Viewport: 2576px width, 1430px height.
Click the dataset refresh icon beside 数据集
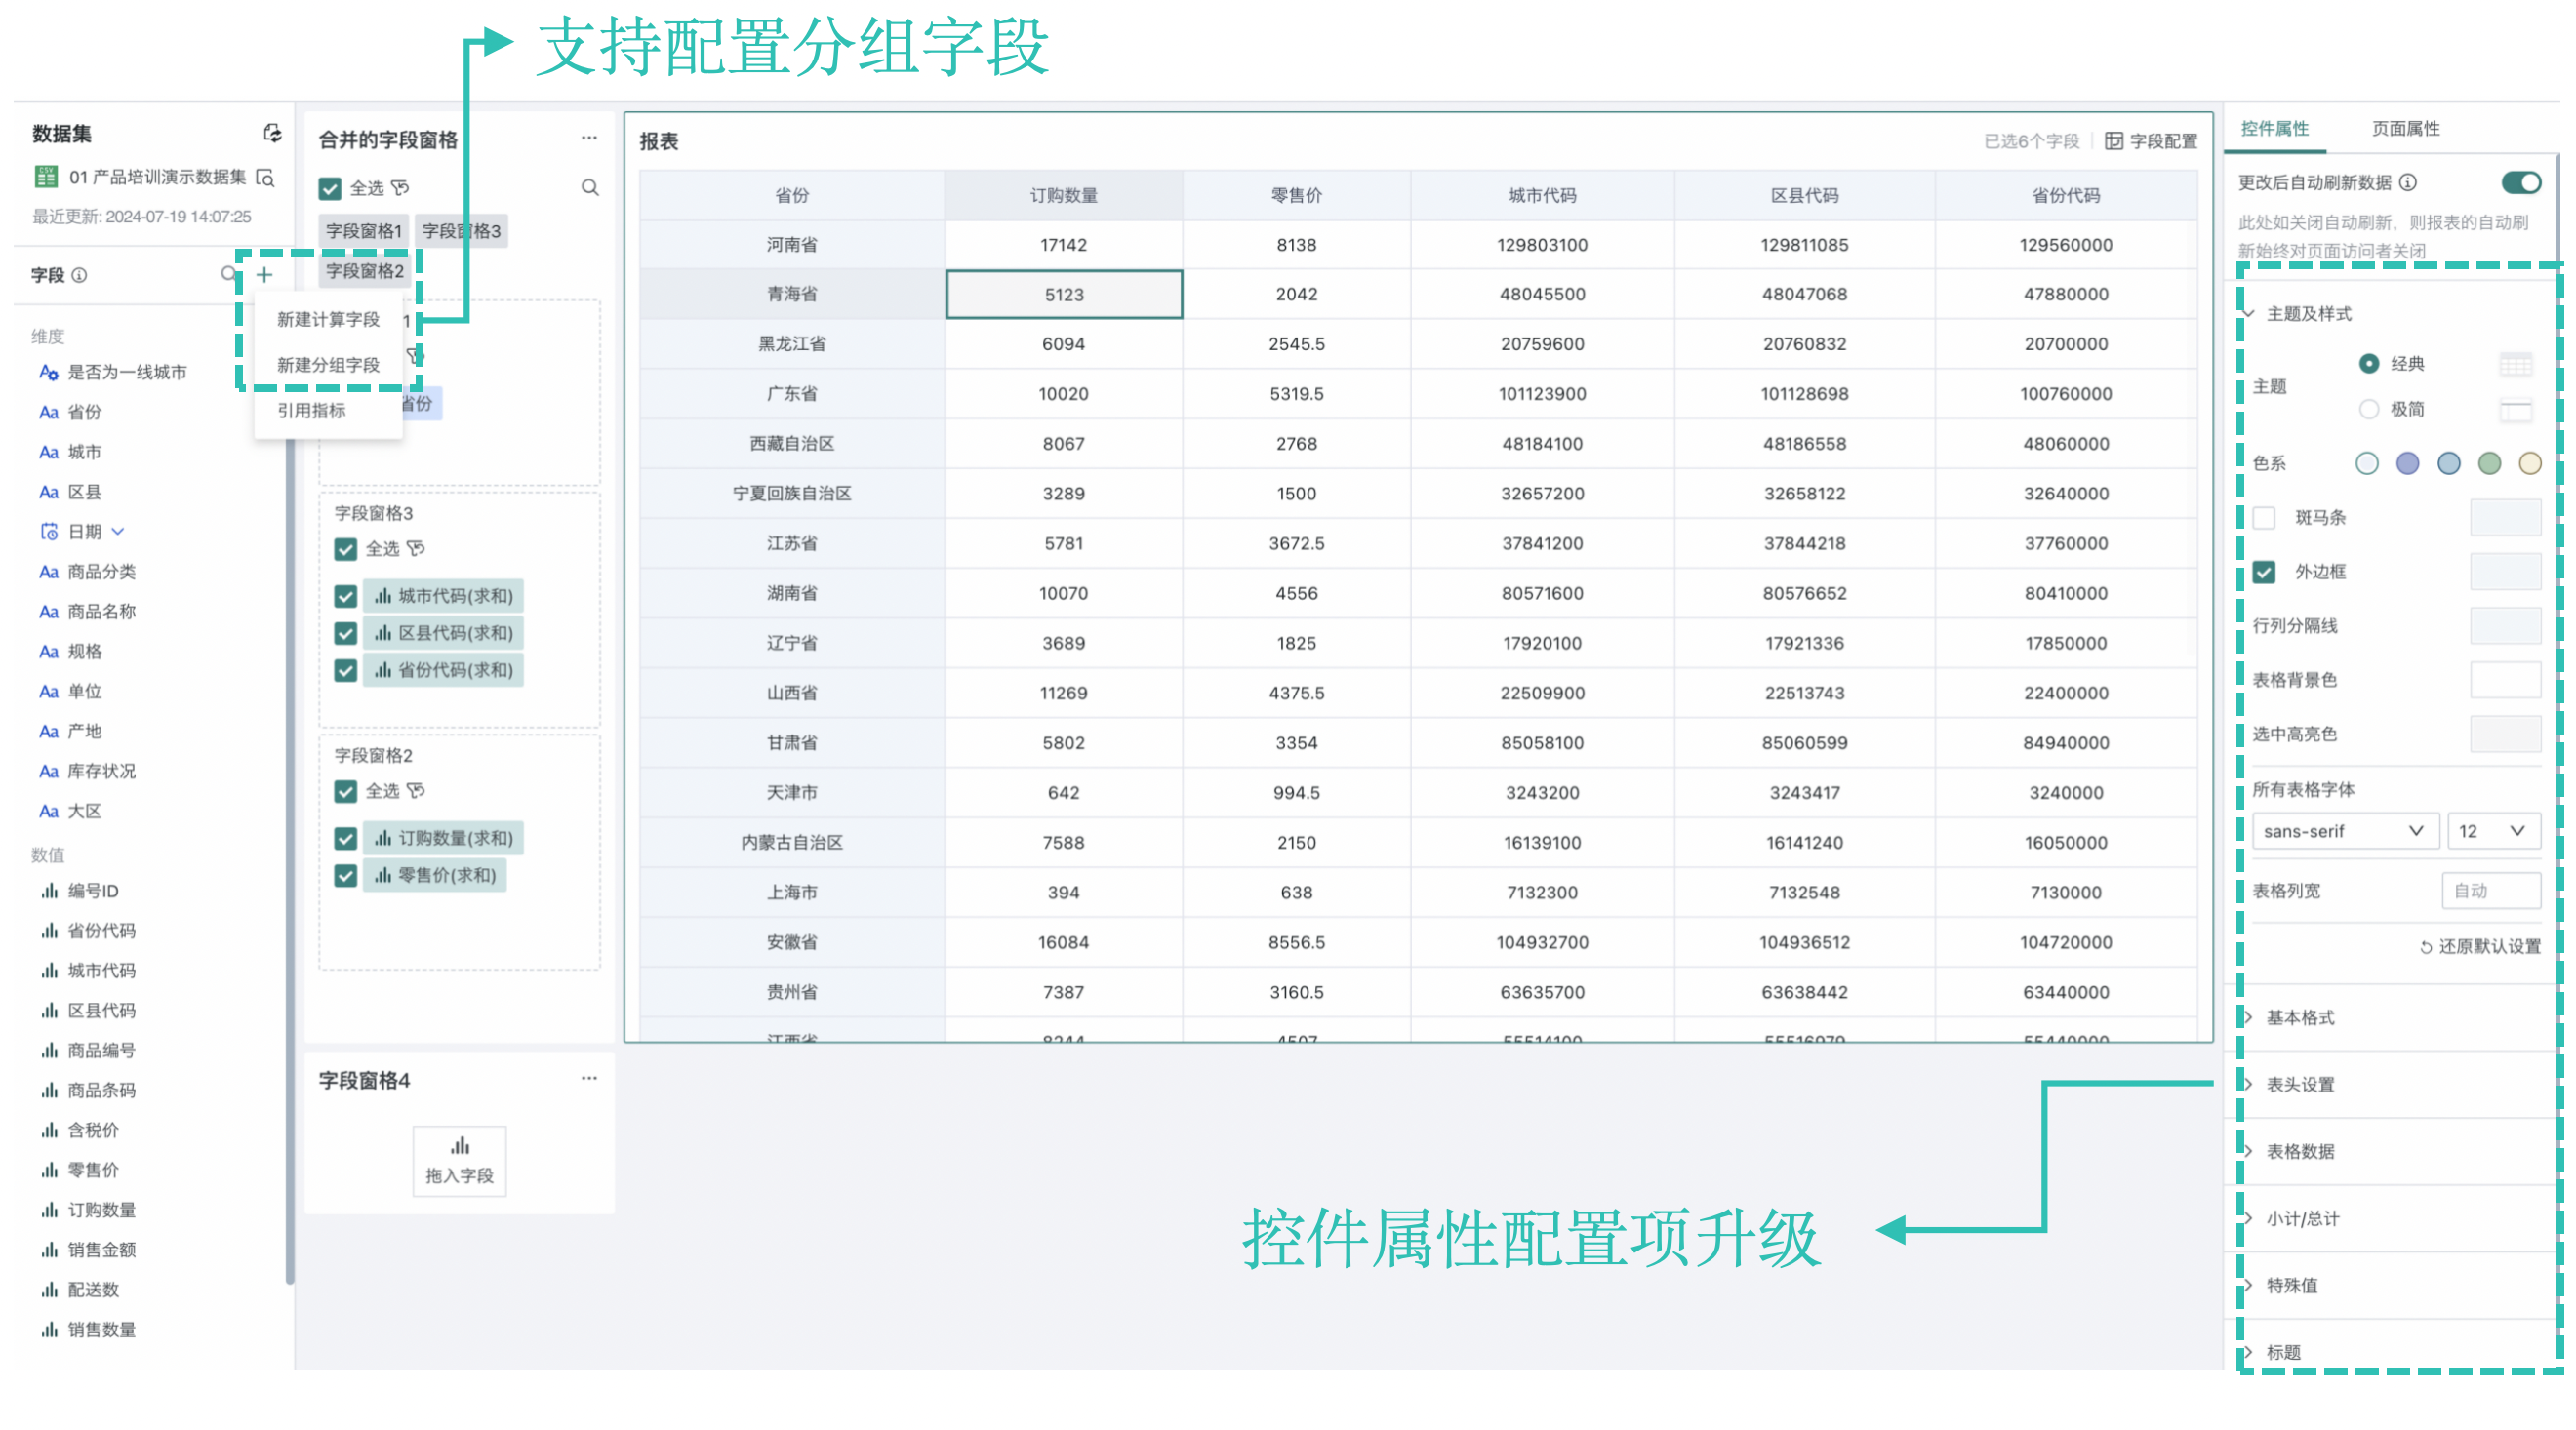(x=272, y=133)
